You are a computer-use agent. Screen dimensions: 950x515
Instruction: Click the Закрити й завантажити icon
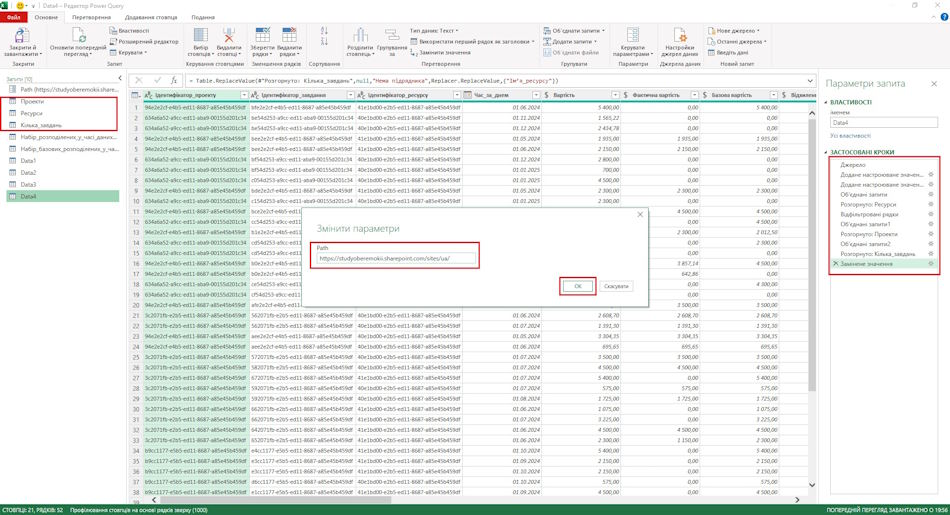(22, 35)
